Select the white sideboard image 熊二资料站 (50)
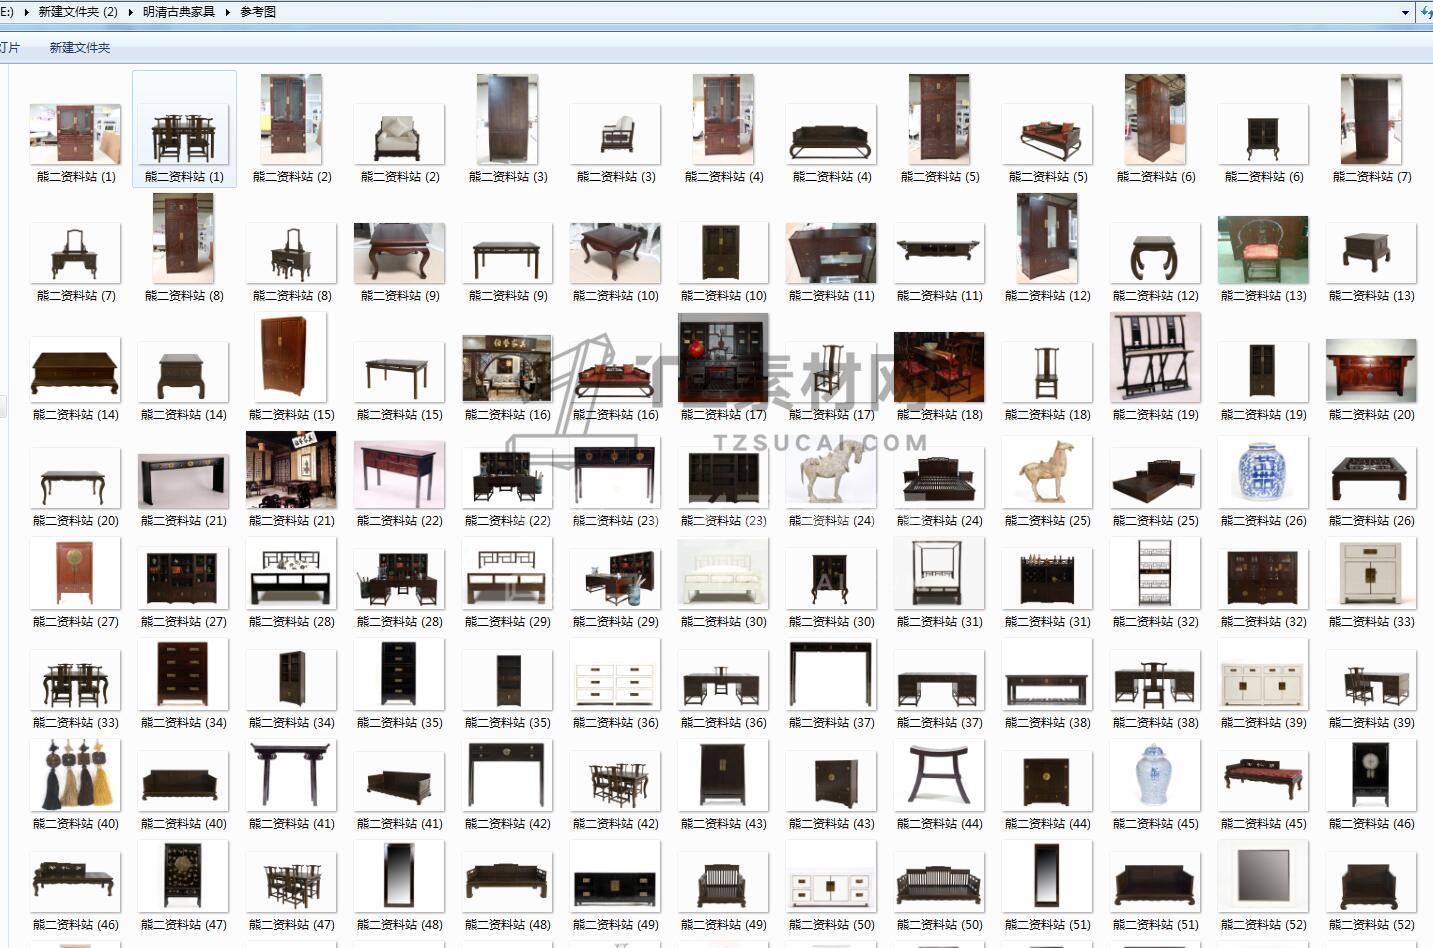 [831, 876]
